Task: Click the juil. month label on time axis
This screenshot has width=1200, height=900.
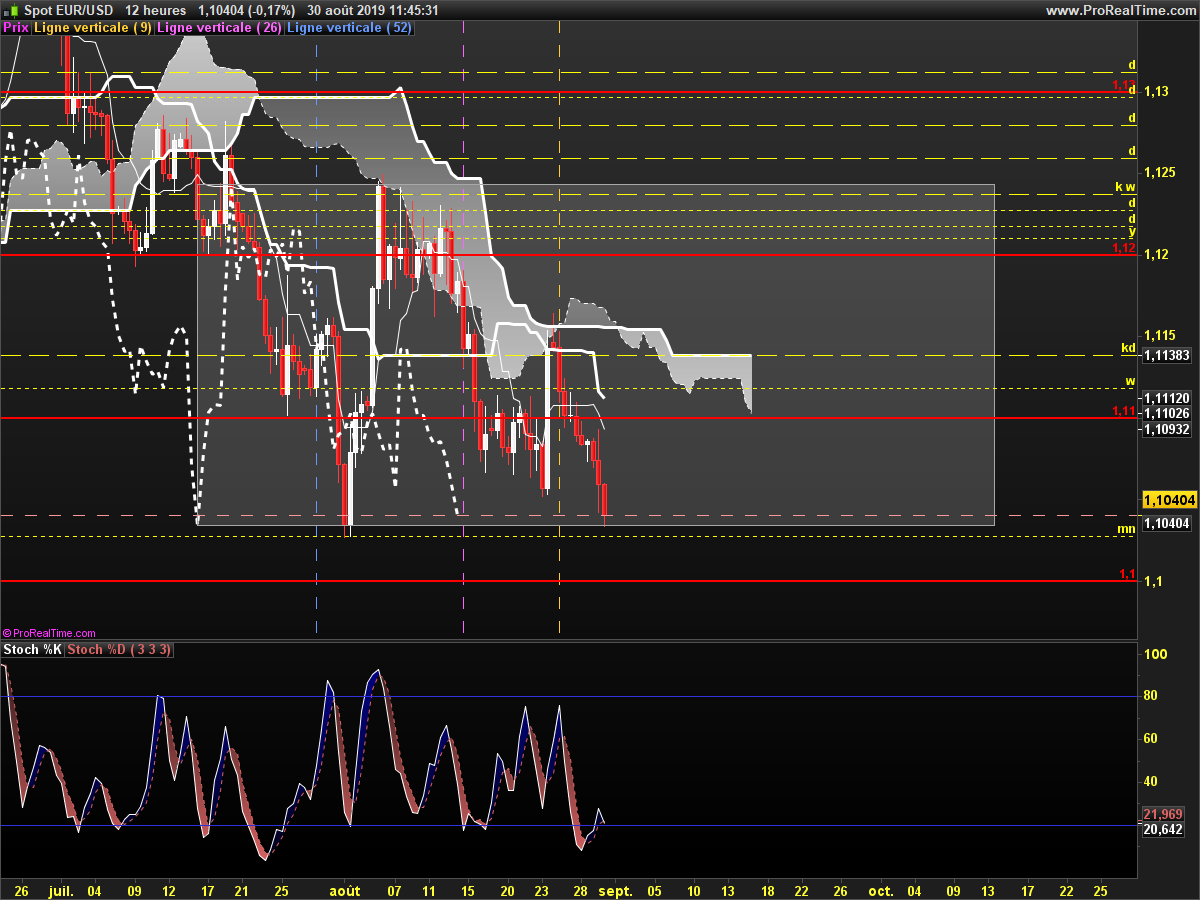Action: [x=61, y=889]
